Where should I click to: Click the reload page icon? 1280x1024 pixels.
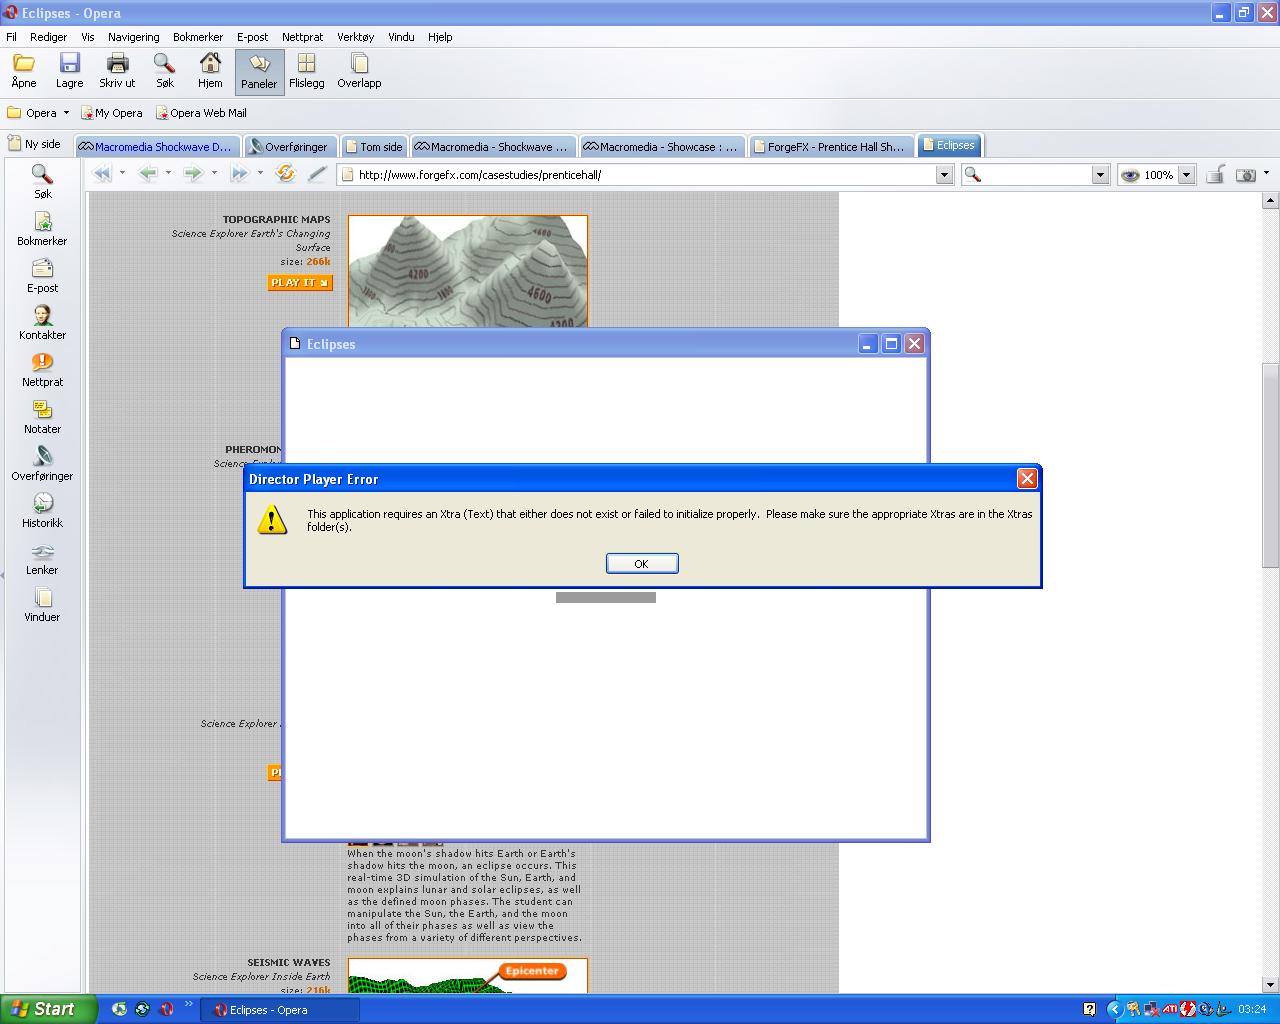[286, 174]
